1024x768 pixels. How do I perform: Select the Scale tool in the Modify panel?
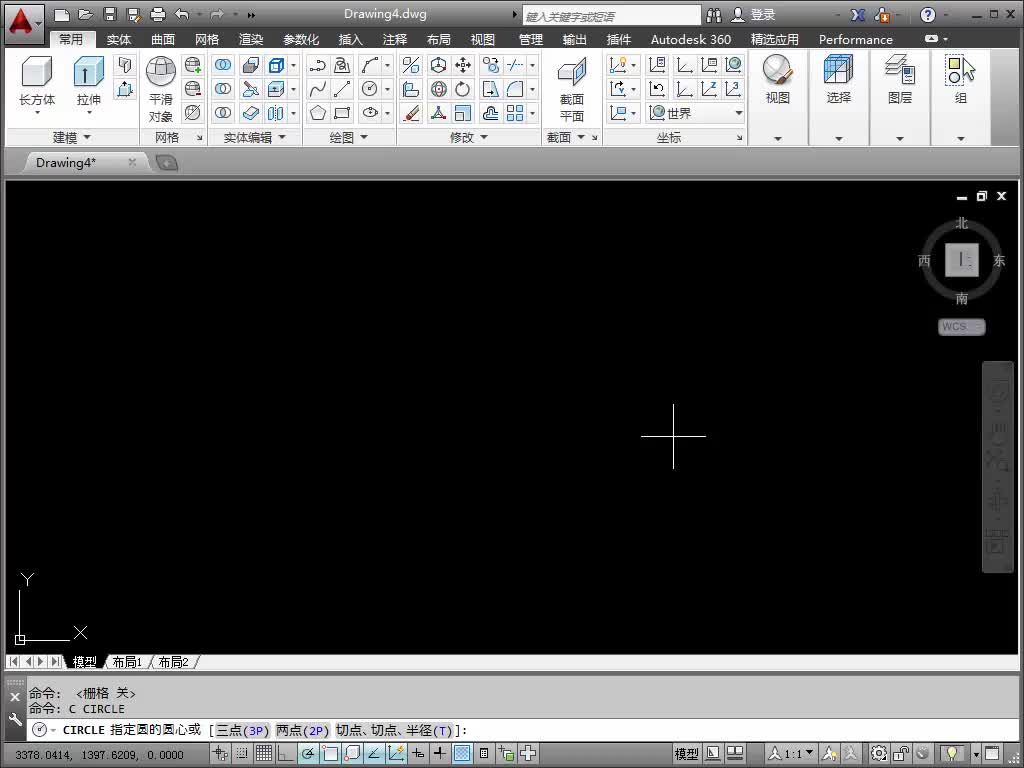click(463, 113)
